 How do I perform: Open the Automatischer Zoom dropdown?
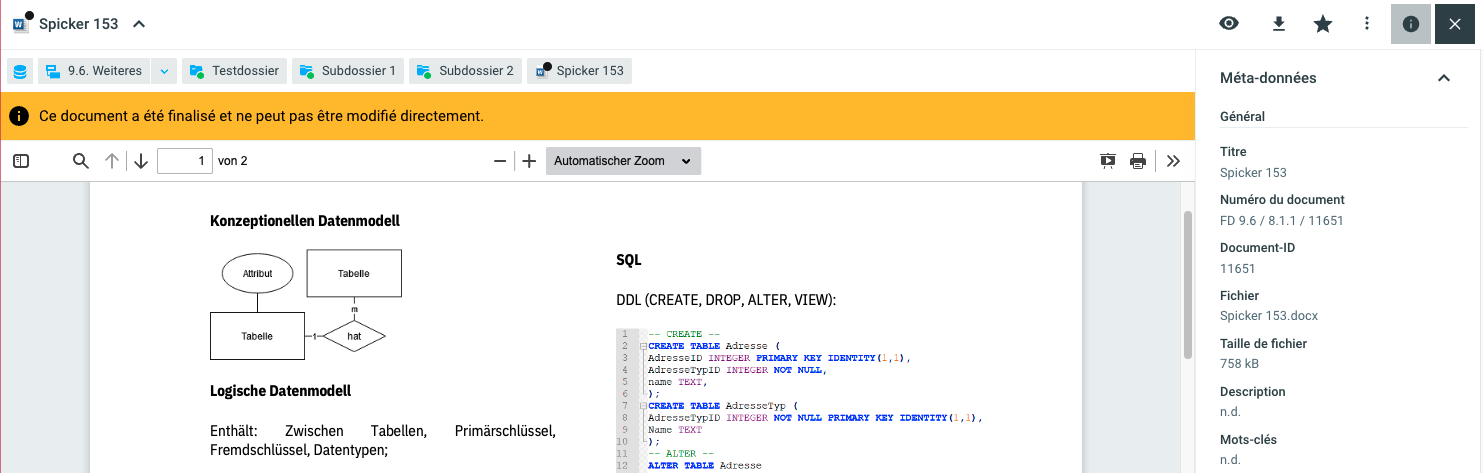click(x=623, y=161)
